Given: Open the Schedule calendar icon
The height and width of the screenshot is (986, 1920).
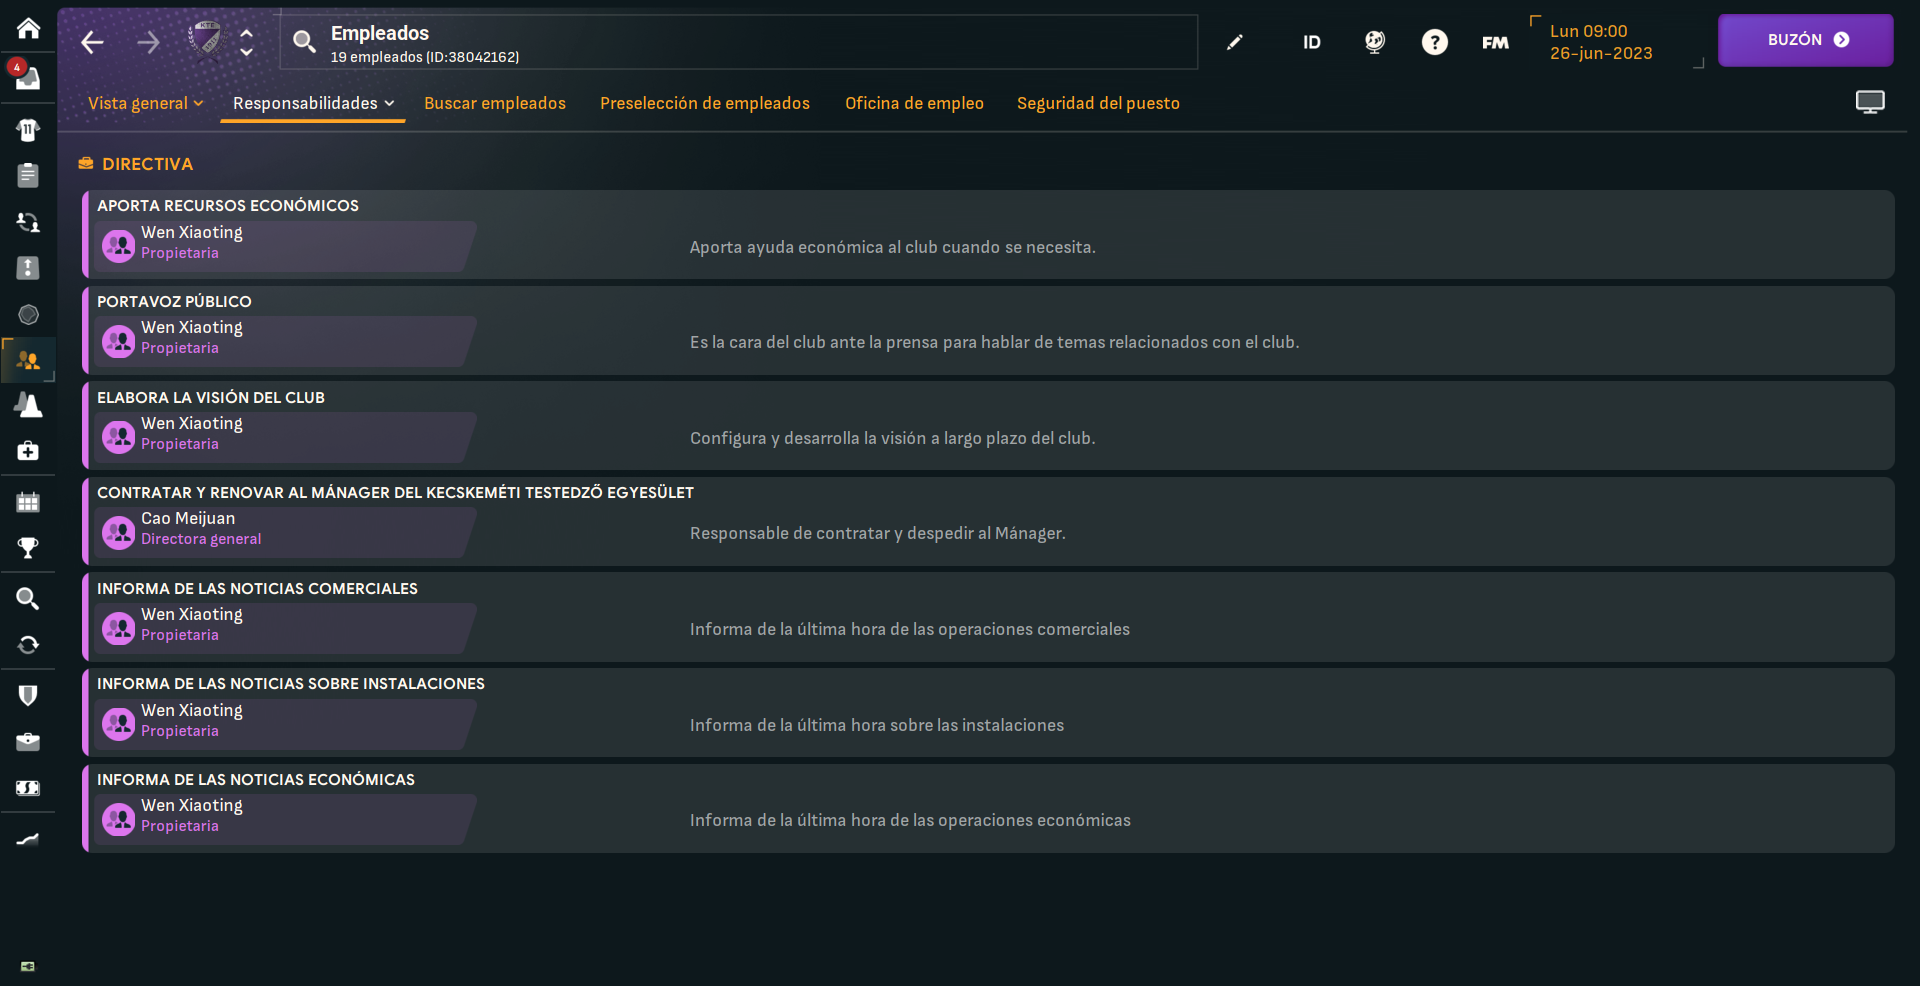Looking at the screenshot, I should [x=28, y=502].
